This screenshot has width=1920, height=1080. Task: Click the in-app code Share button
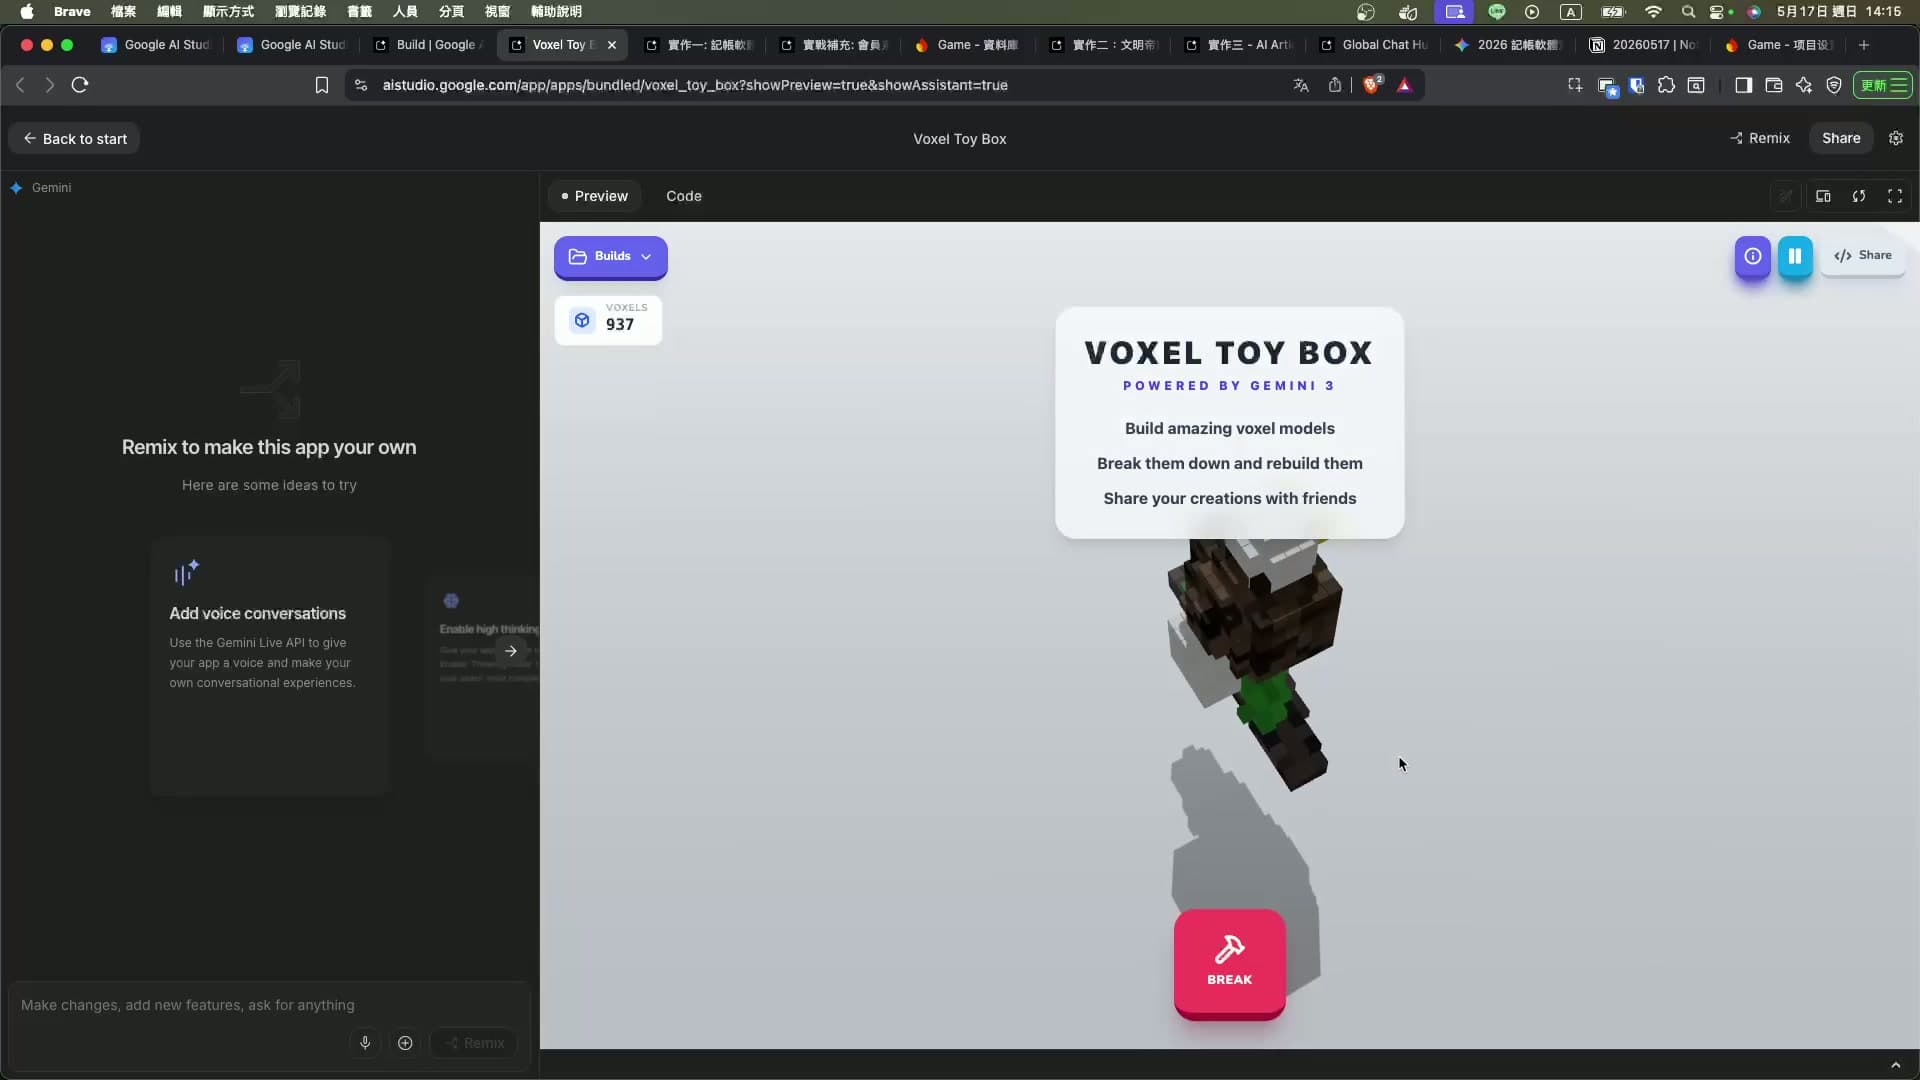click(x=1863, y=256)
